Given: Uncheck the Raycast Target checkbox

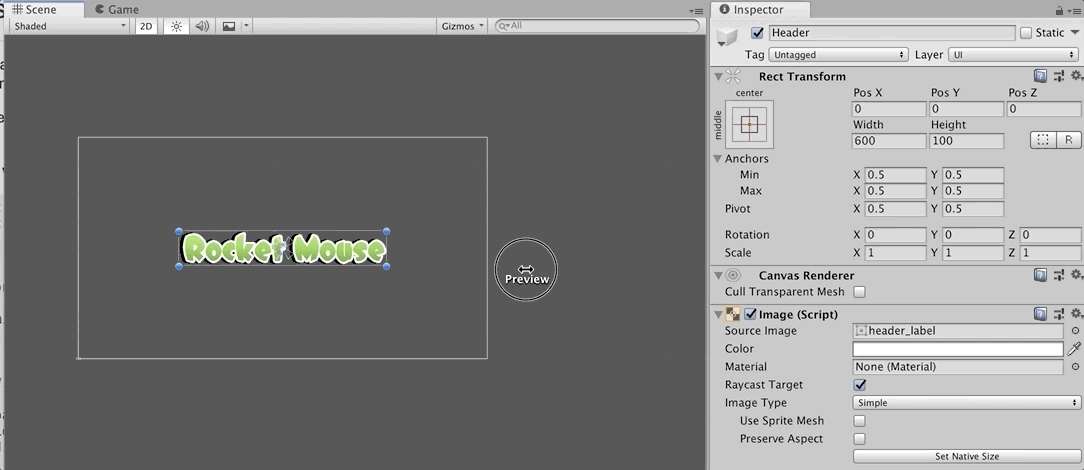Looking at the screenshot, I should point(860,385).
